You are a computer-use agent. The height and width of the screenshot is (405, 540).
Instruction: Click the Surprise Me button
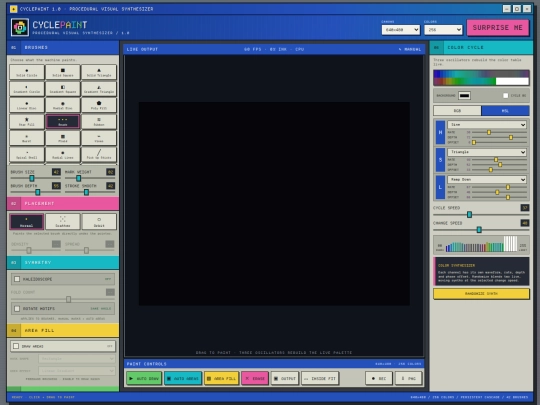[x=498, y=28]
